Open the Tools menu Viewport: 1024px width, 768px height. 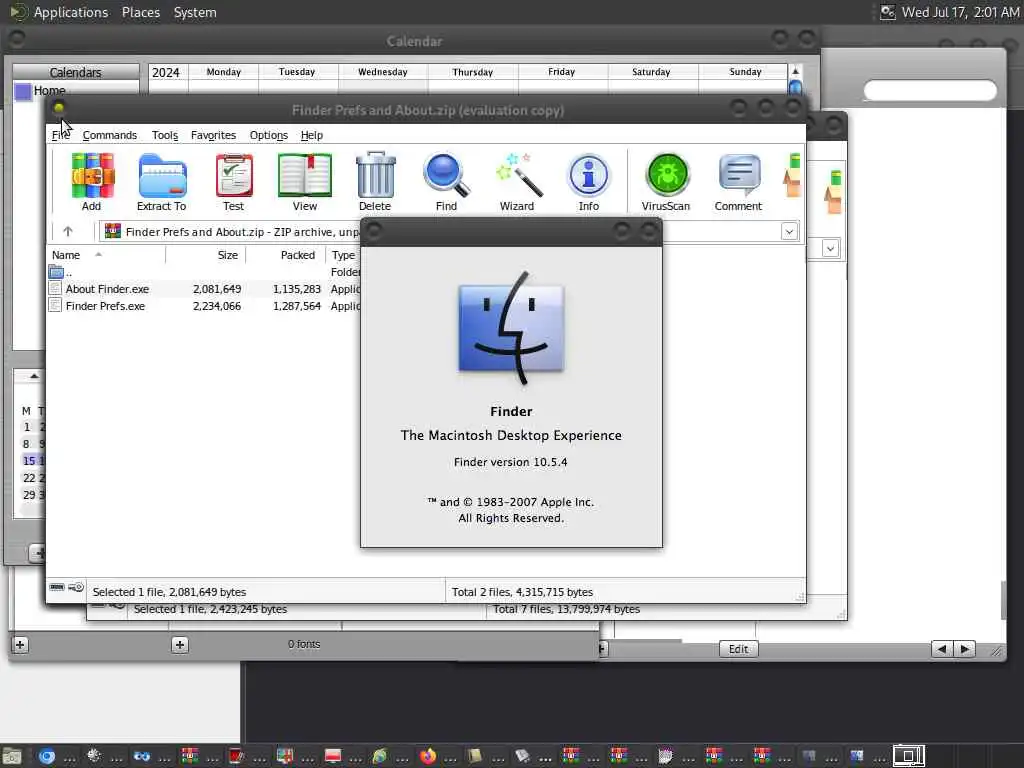[165, 135]
